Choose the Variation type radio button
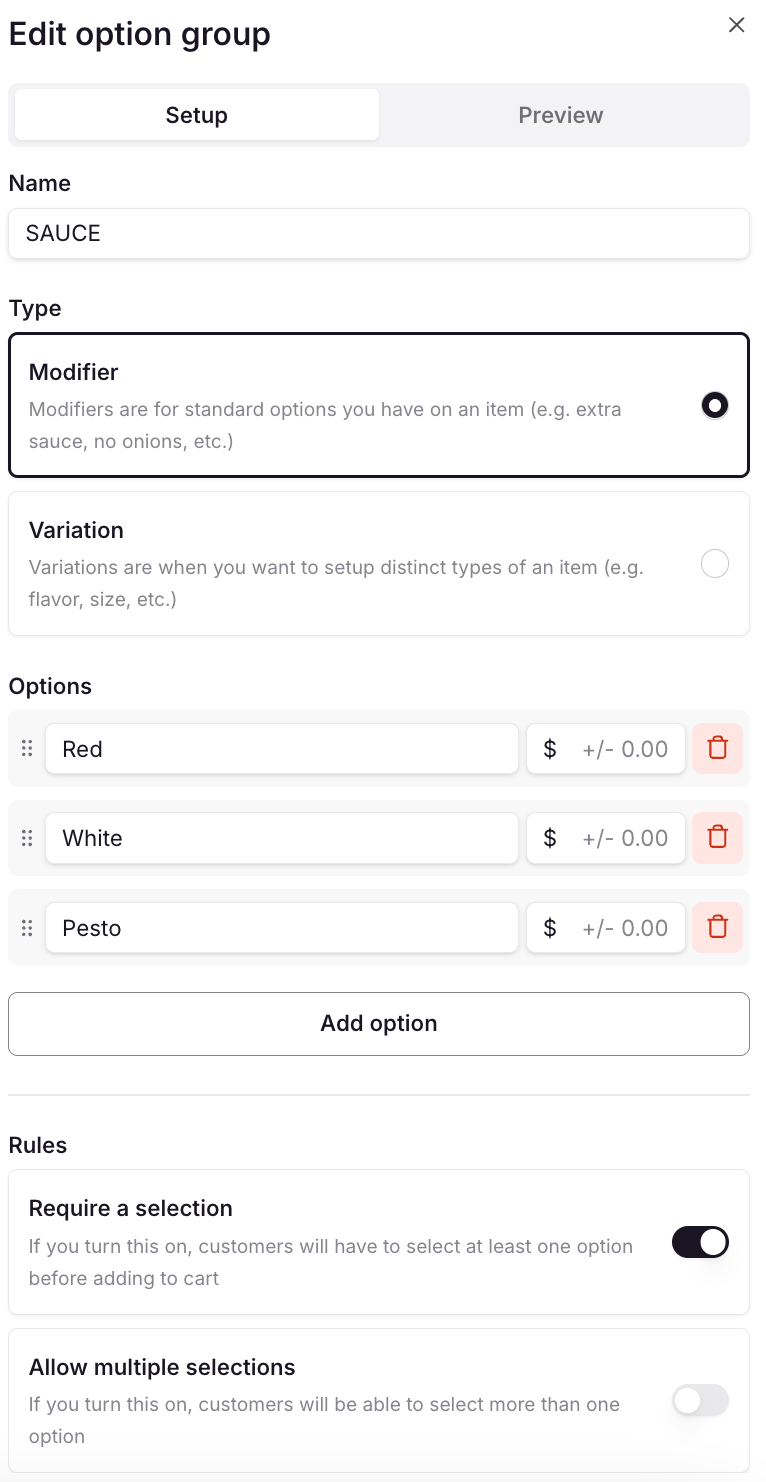The image size is (766, 1482). click(x=715, y=564)
